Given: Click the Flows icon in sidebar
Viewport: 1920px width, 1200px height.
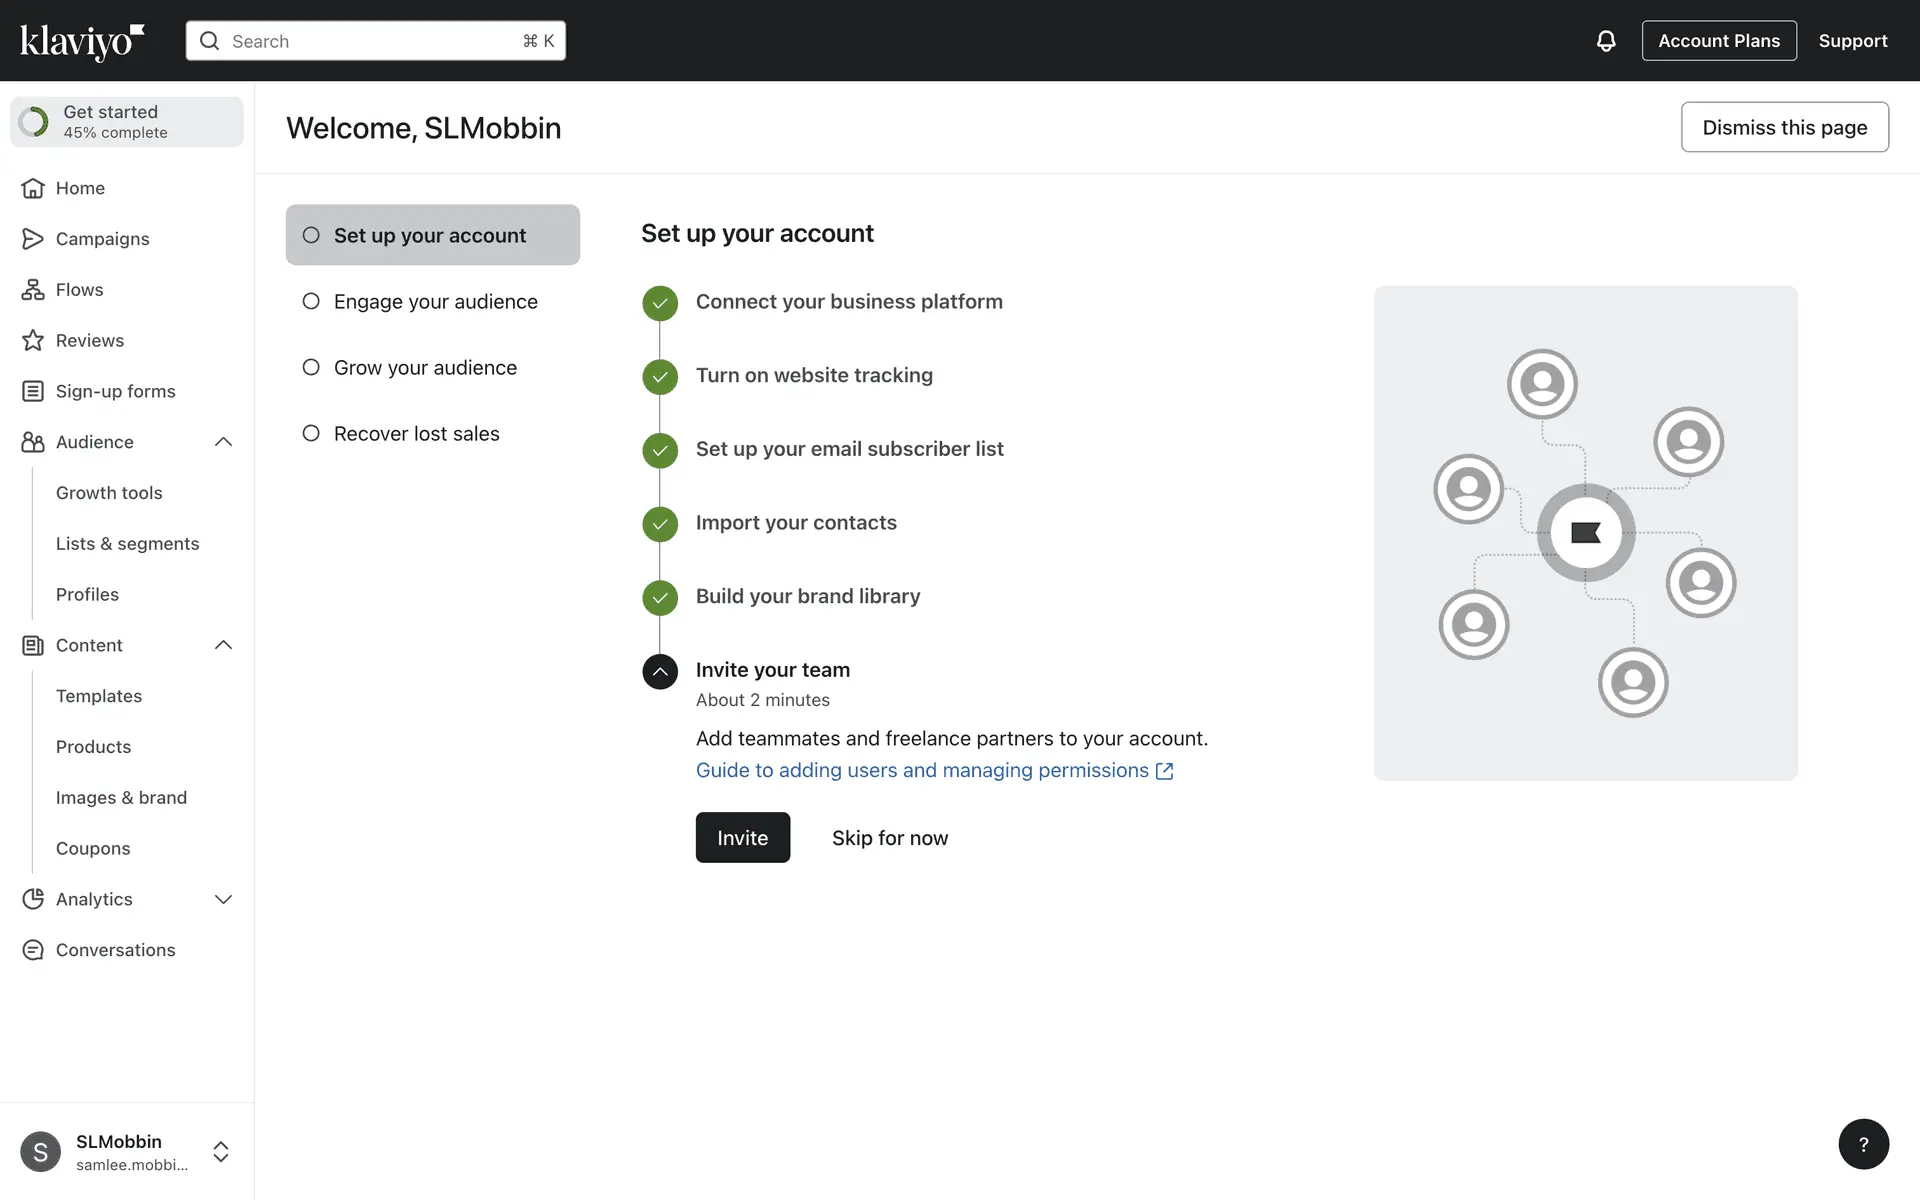Looking at the screenshot, I should [33, 290].
